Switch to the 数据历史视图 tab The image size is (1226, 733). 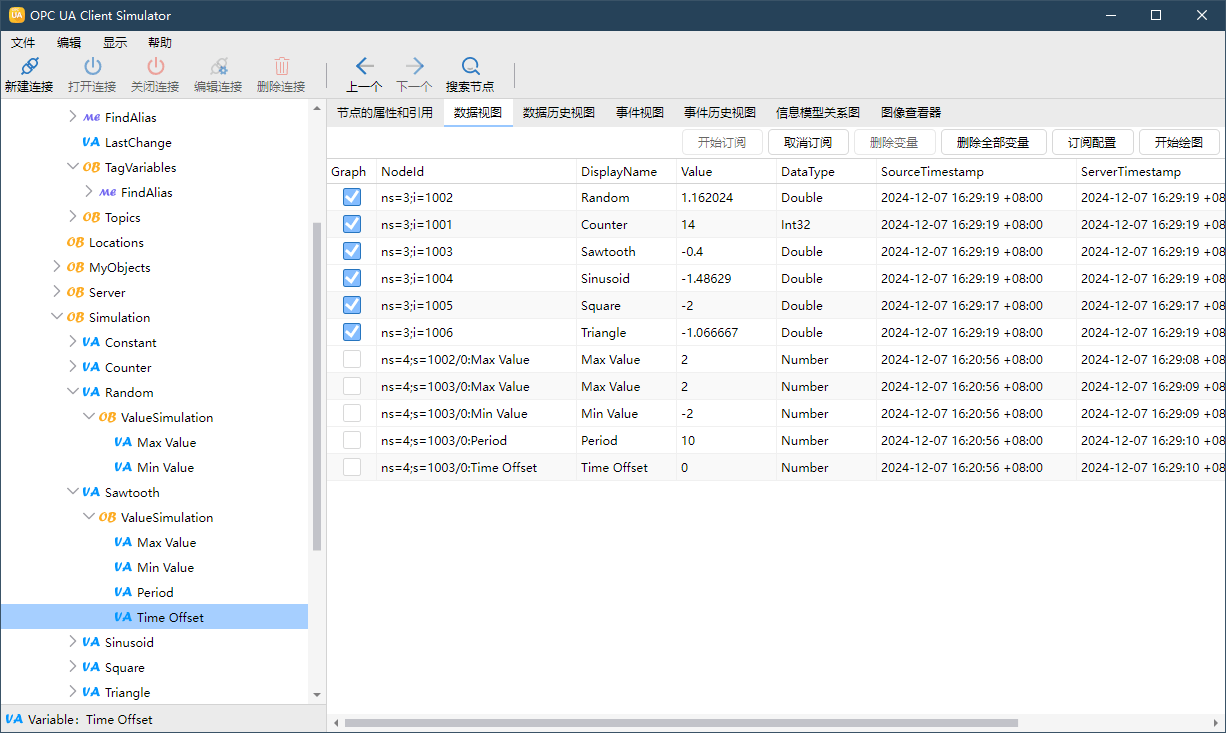pos(558,113)
